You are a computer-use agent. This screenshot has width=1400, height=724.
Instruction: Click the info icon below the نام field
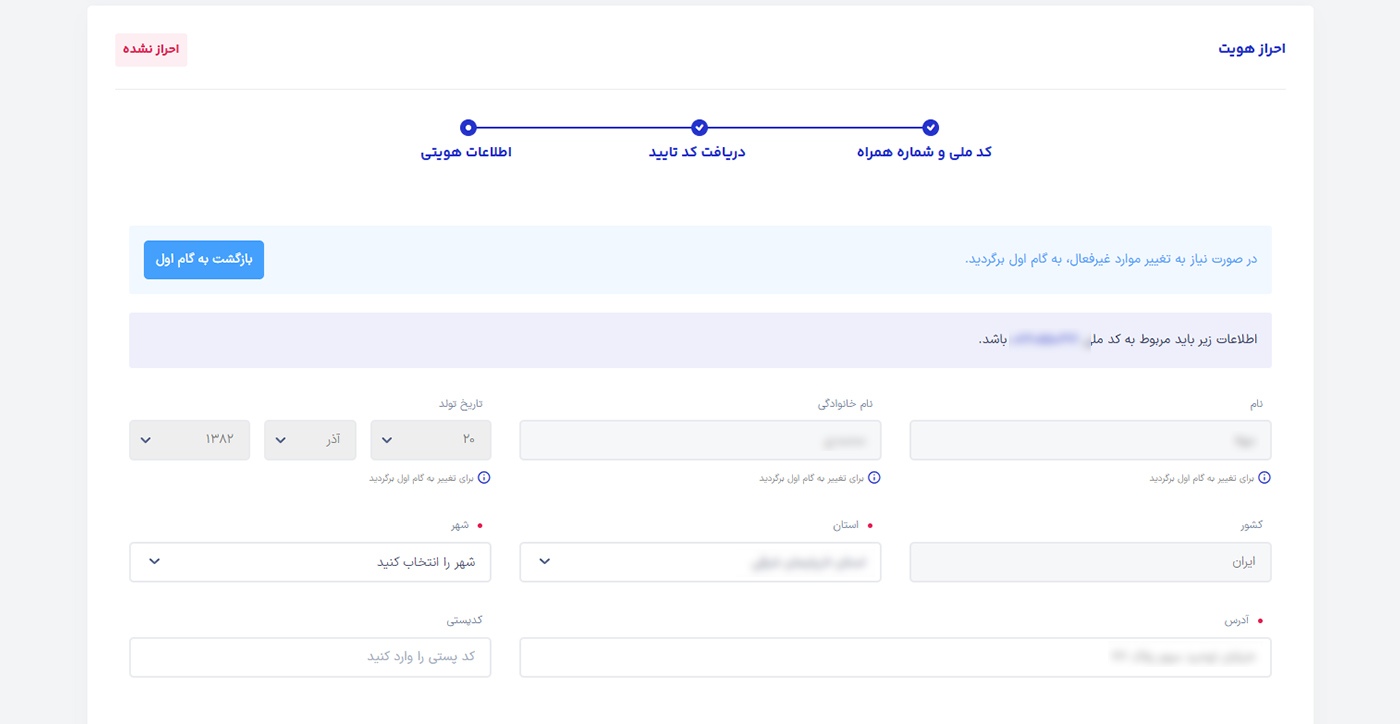(1264, 478)
